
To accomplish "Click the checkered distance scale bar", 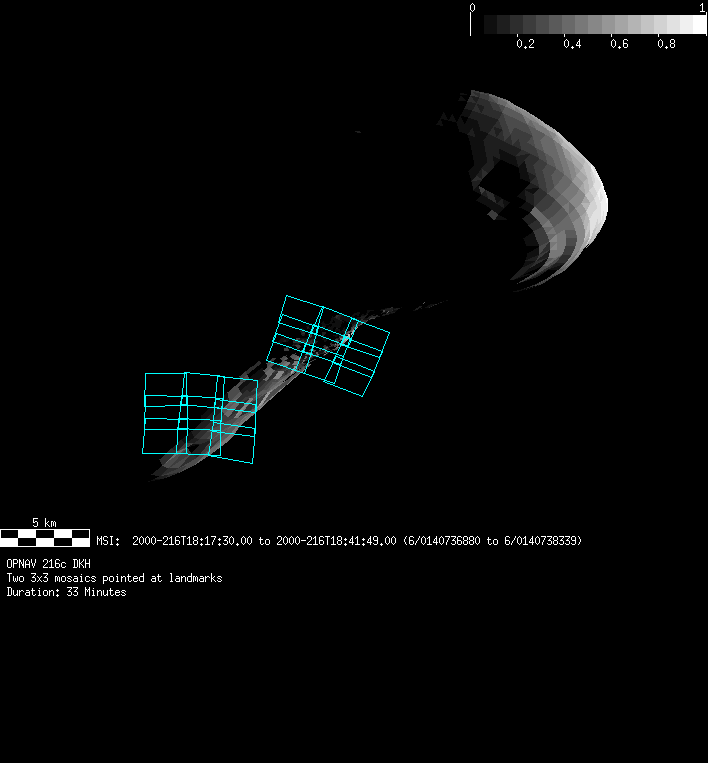I will [45, 537].
